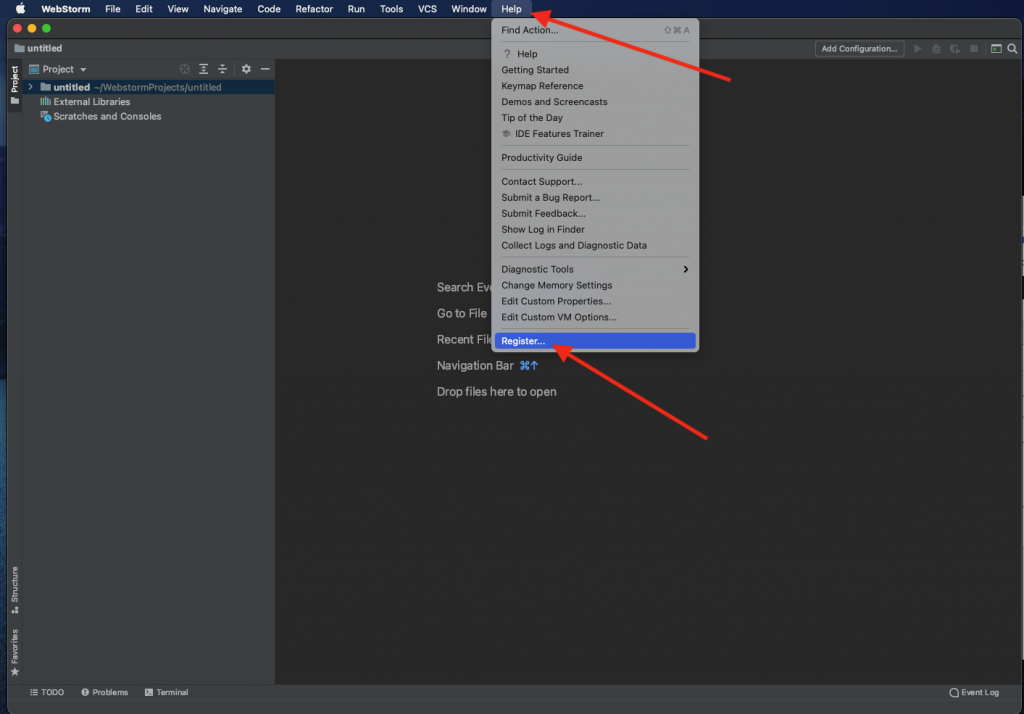The image size is (1024, 714).
Task: Click the Structure tool window icon
Action: pyautogui.click(x=15, y=610)
